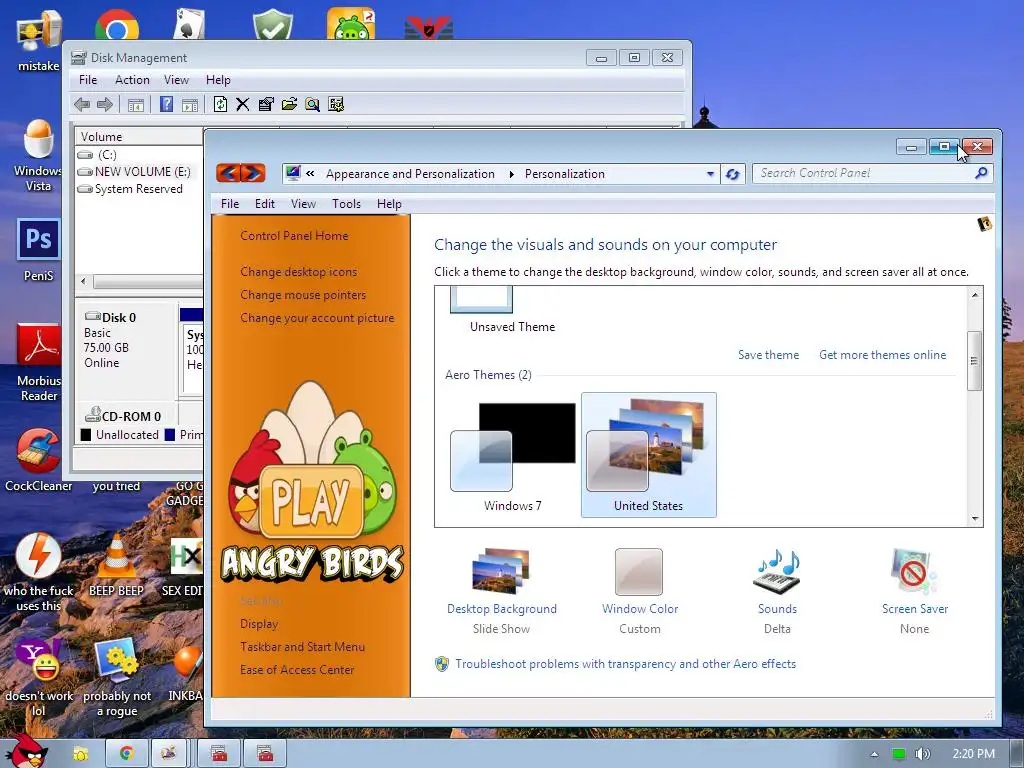1024x768 pixels.
Task: Open the Help menu in Disk Management
Action: [x=218, y=80]
